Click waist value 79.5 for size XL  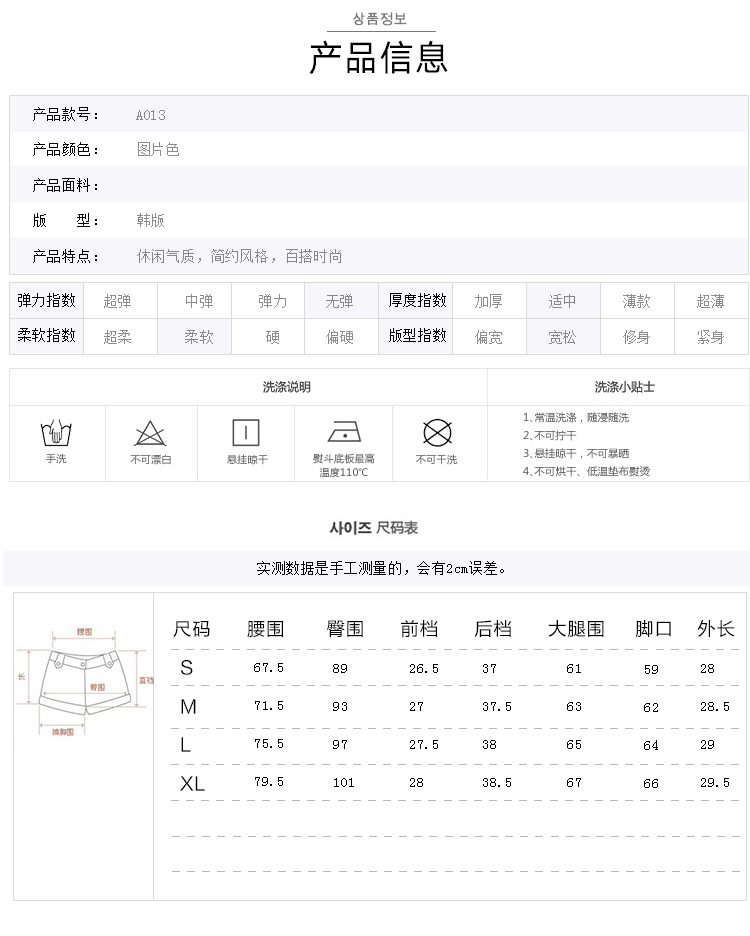pyautogui.click(x=268, y=782)
